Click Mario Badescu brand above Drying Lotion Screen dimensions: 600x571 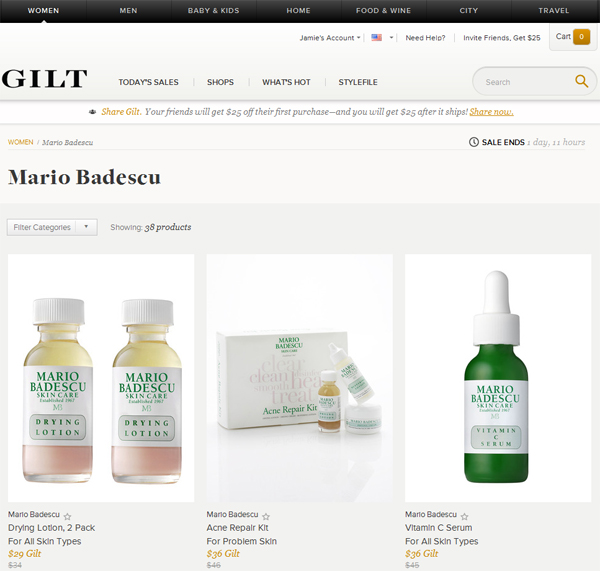[x=34, y=514]
